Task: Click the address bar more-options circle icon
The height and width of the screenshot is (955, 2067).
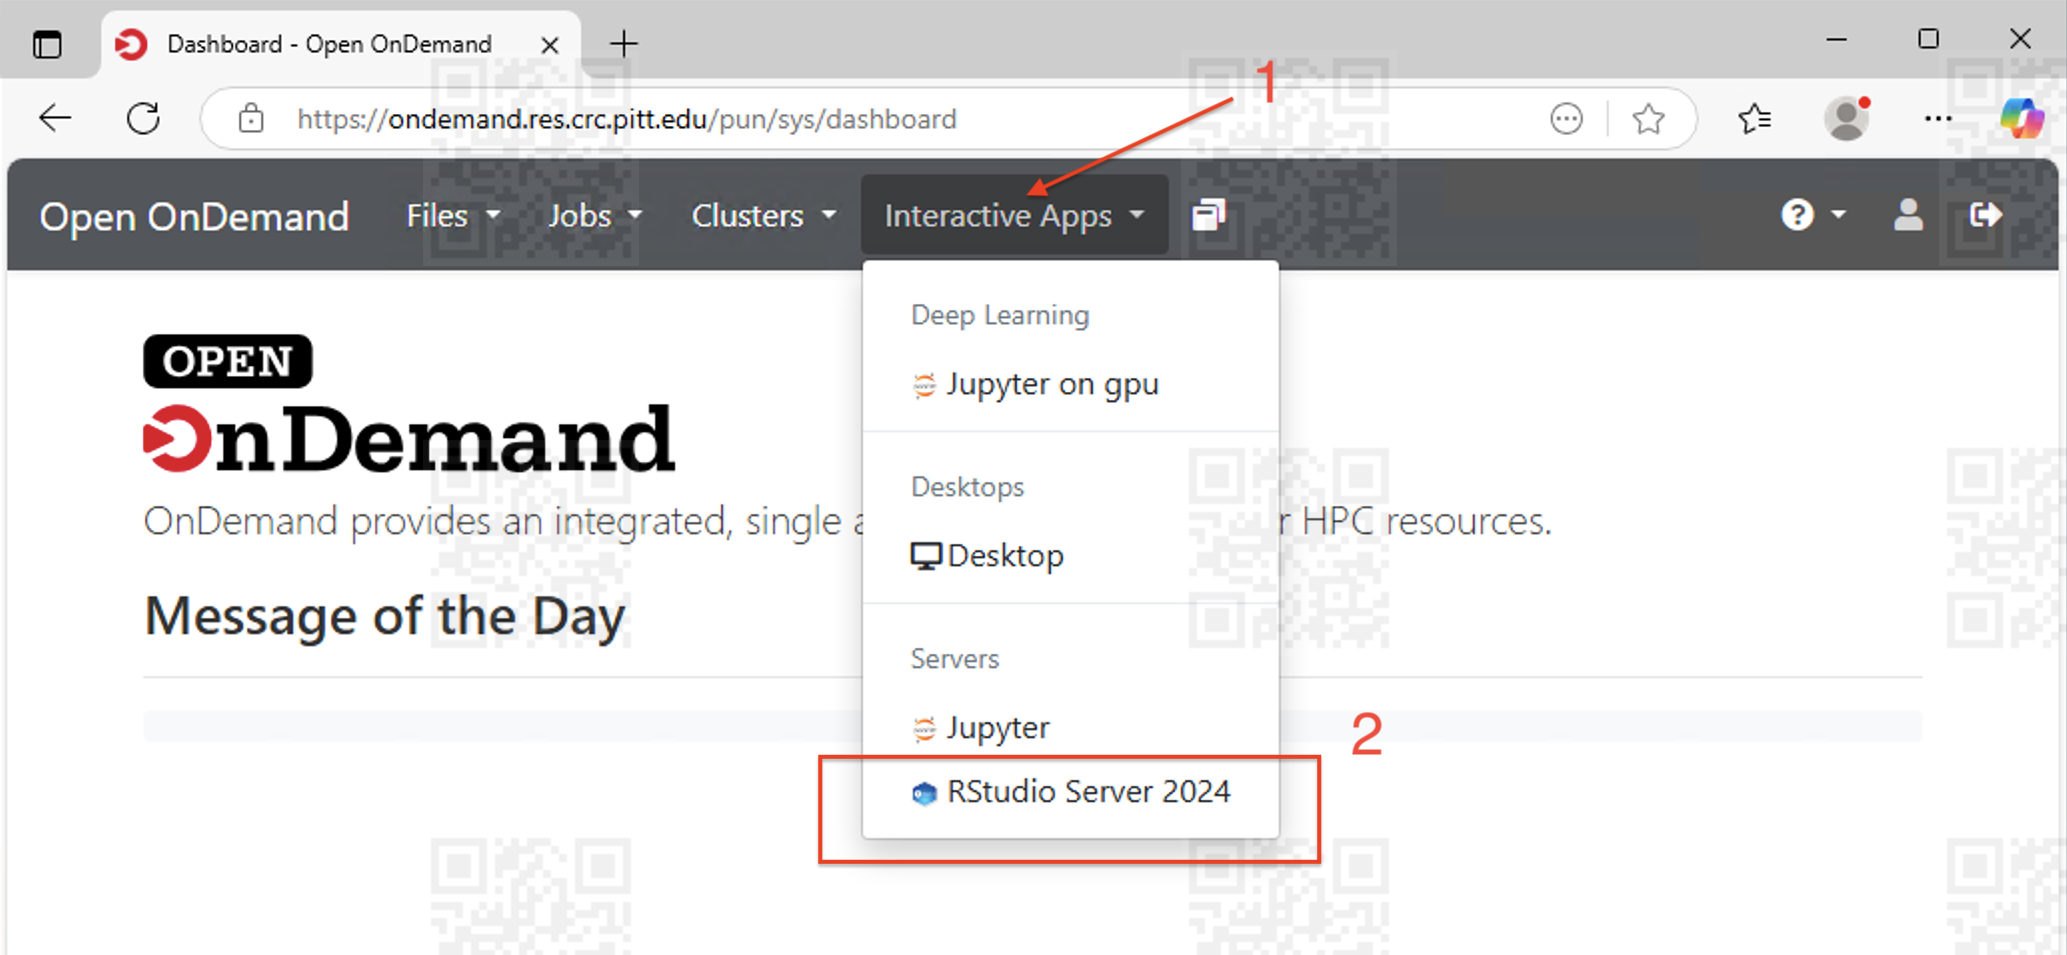Action: (x=1566, y=119)
